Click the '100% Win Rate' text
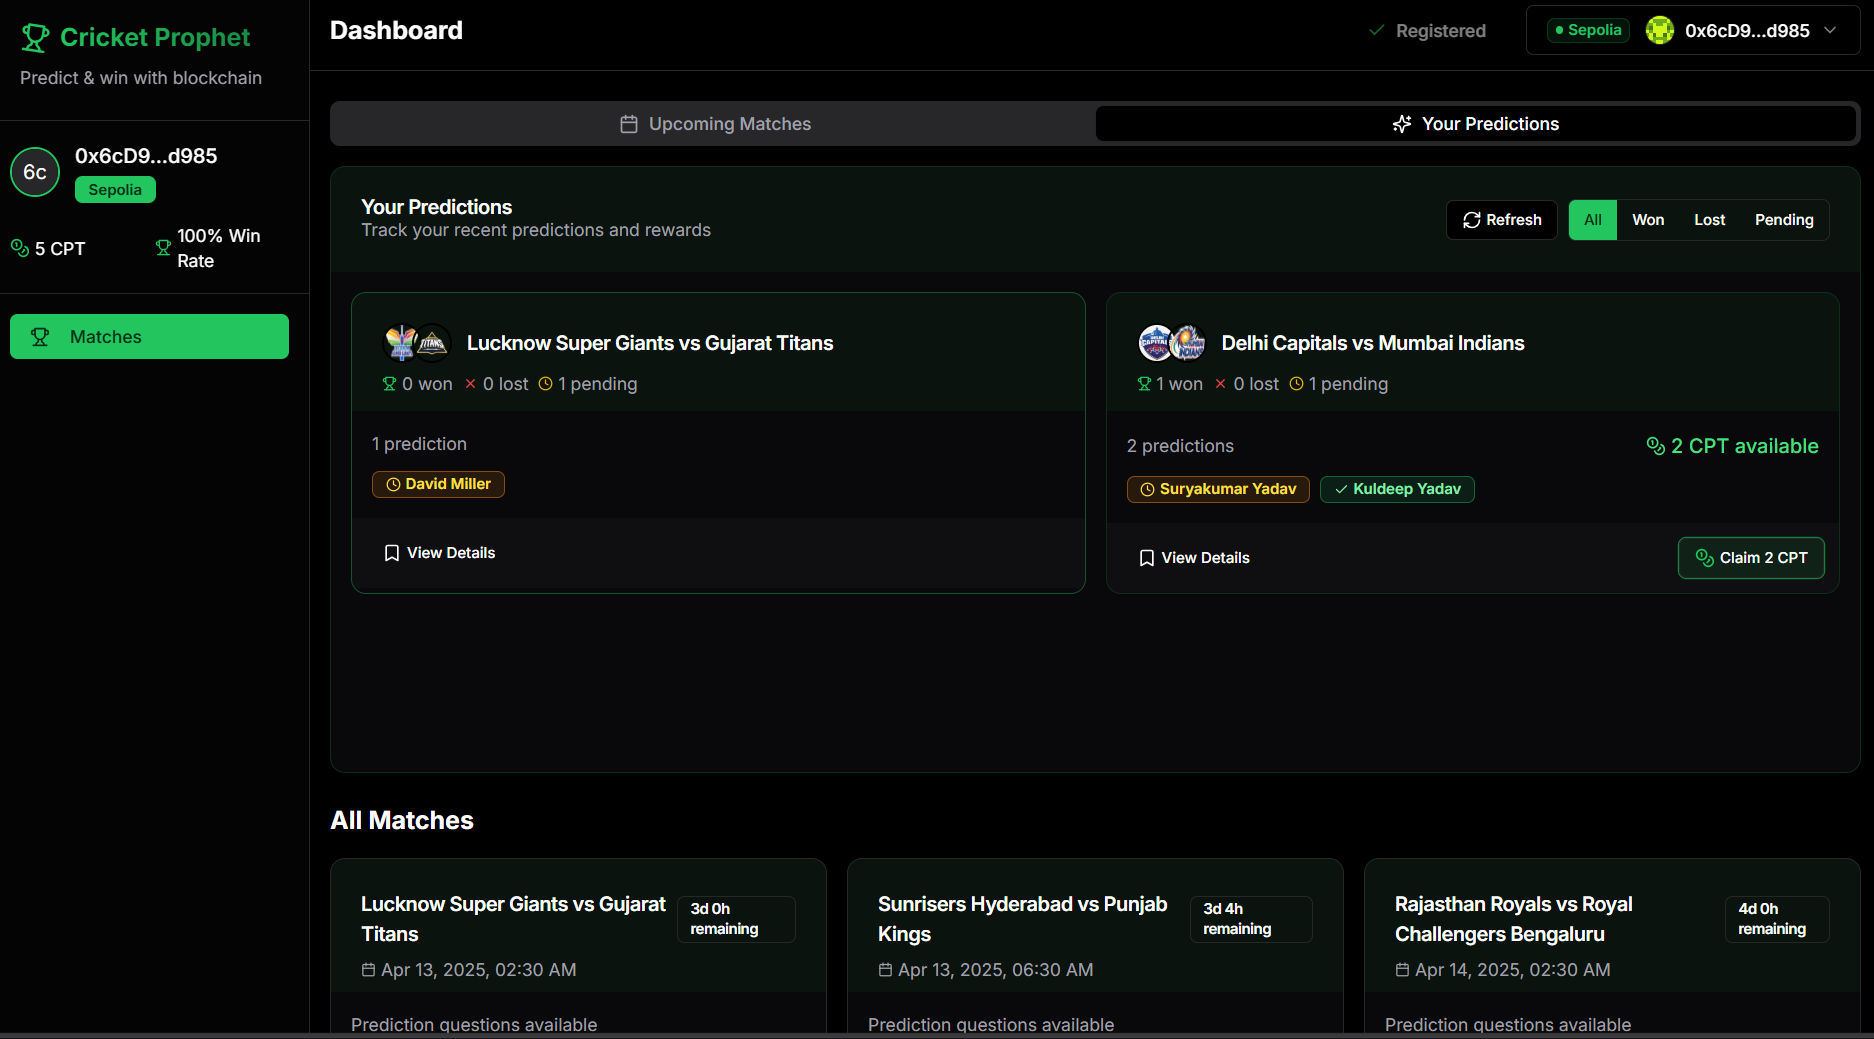This screenshot has height=1039, width=1874. [218, 248]
